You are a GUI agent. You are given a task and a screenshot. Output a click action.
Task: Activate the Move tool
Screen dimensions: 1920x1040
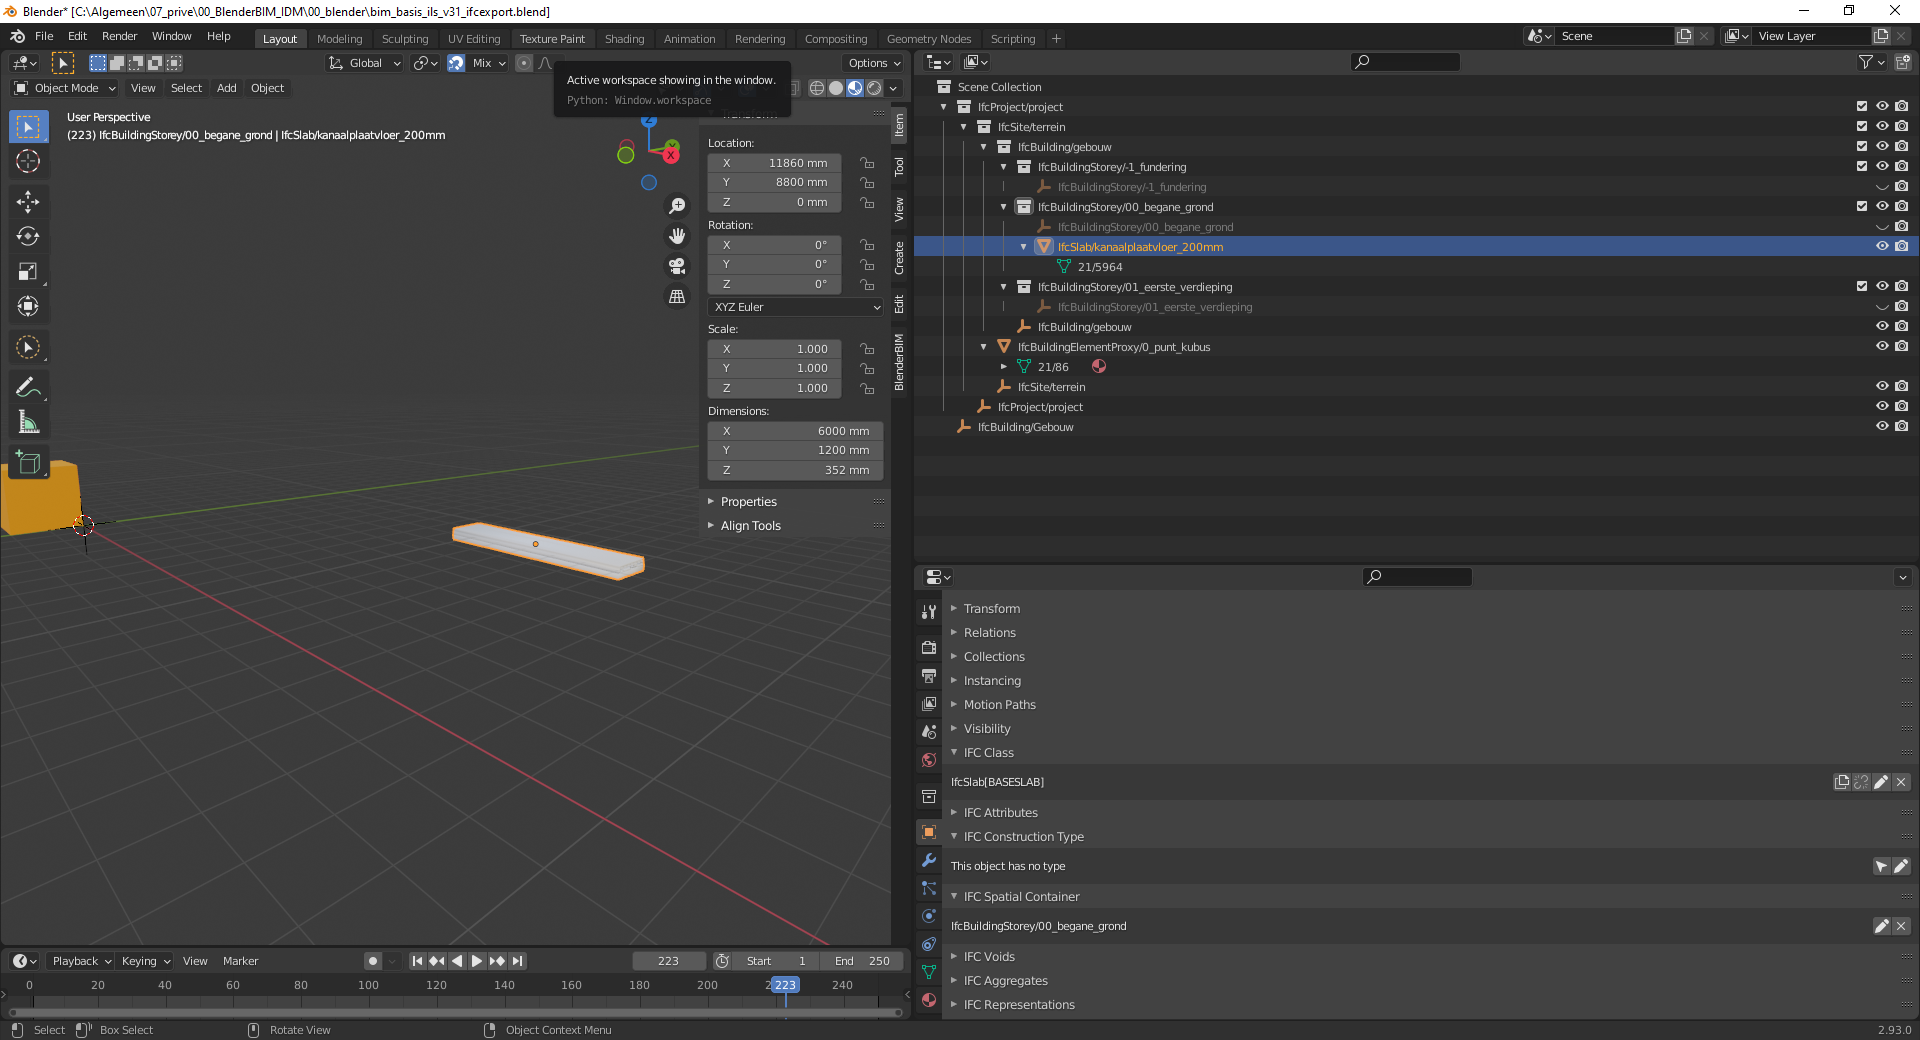[x=28, y=202]
